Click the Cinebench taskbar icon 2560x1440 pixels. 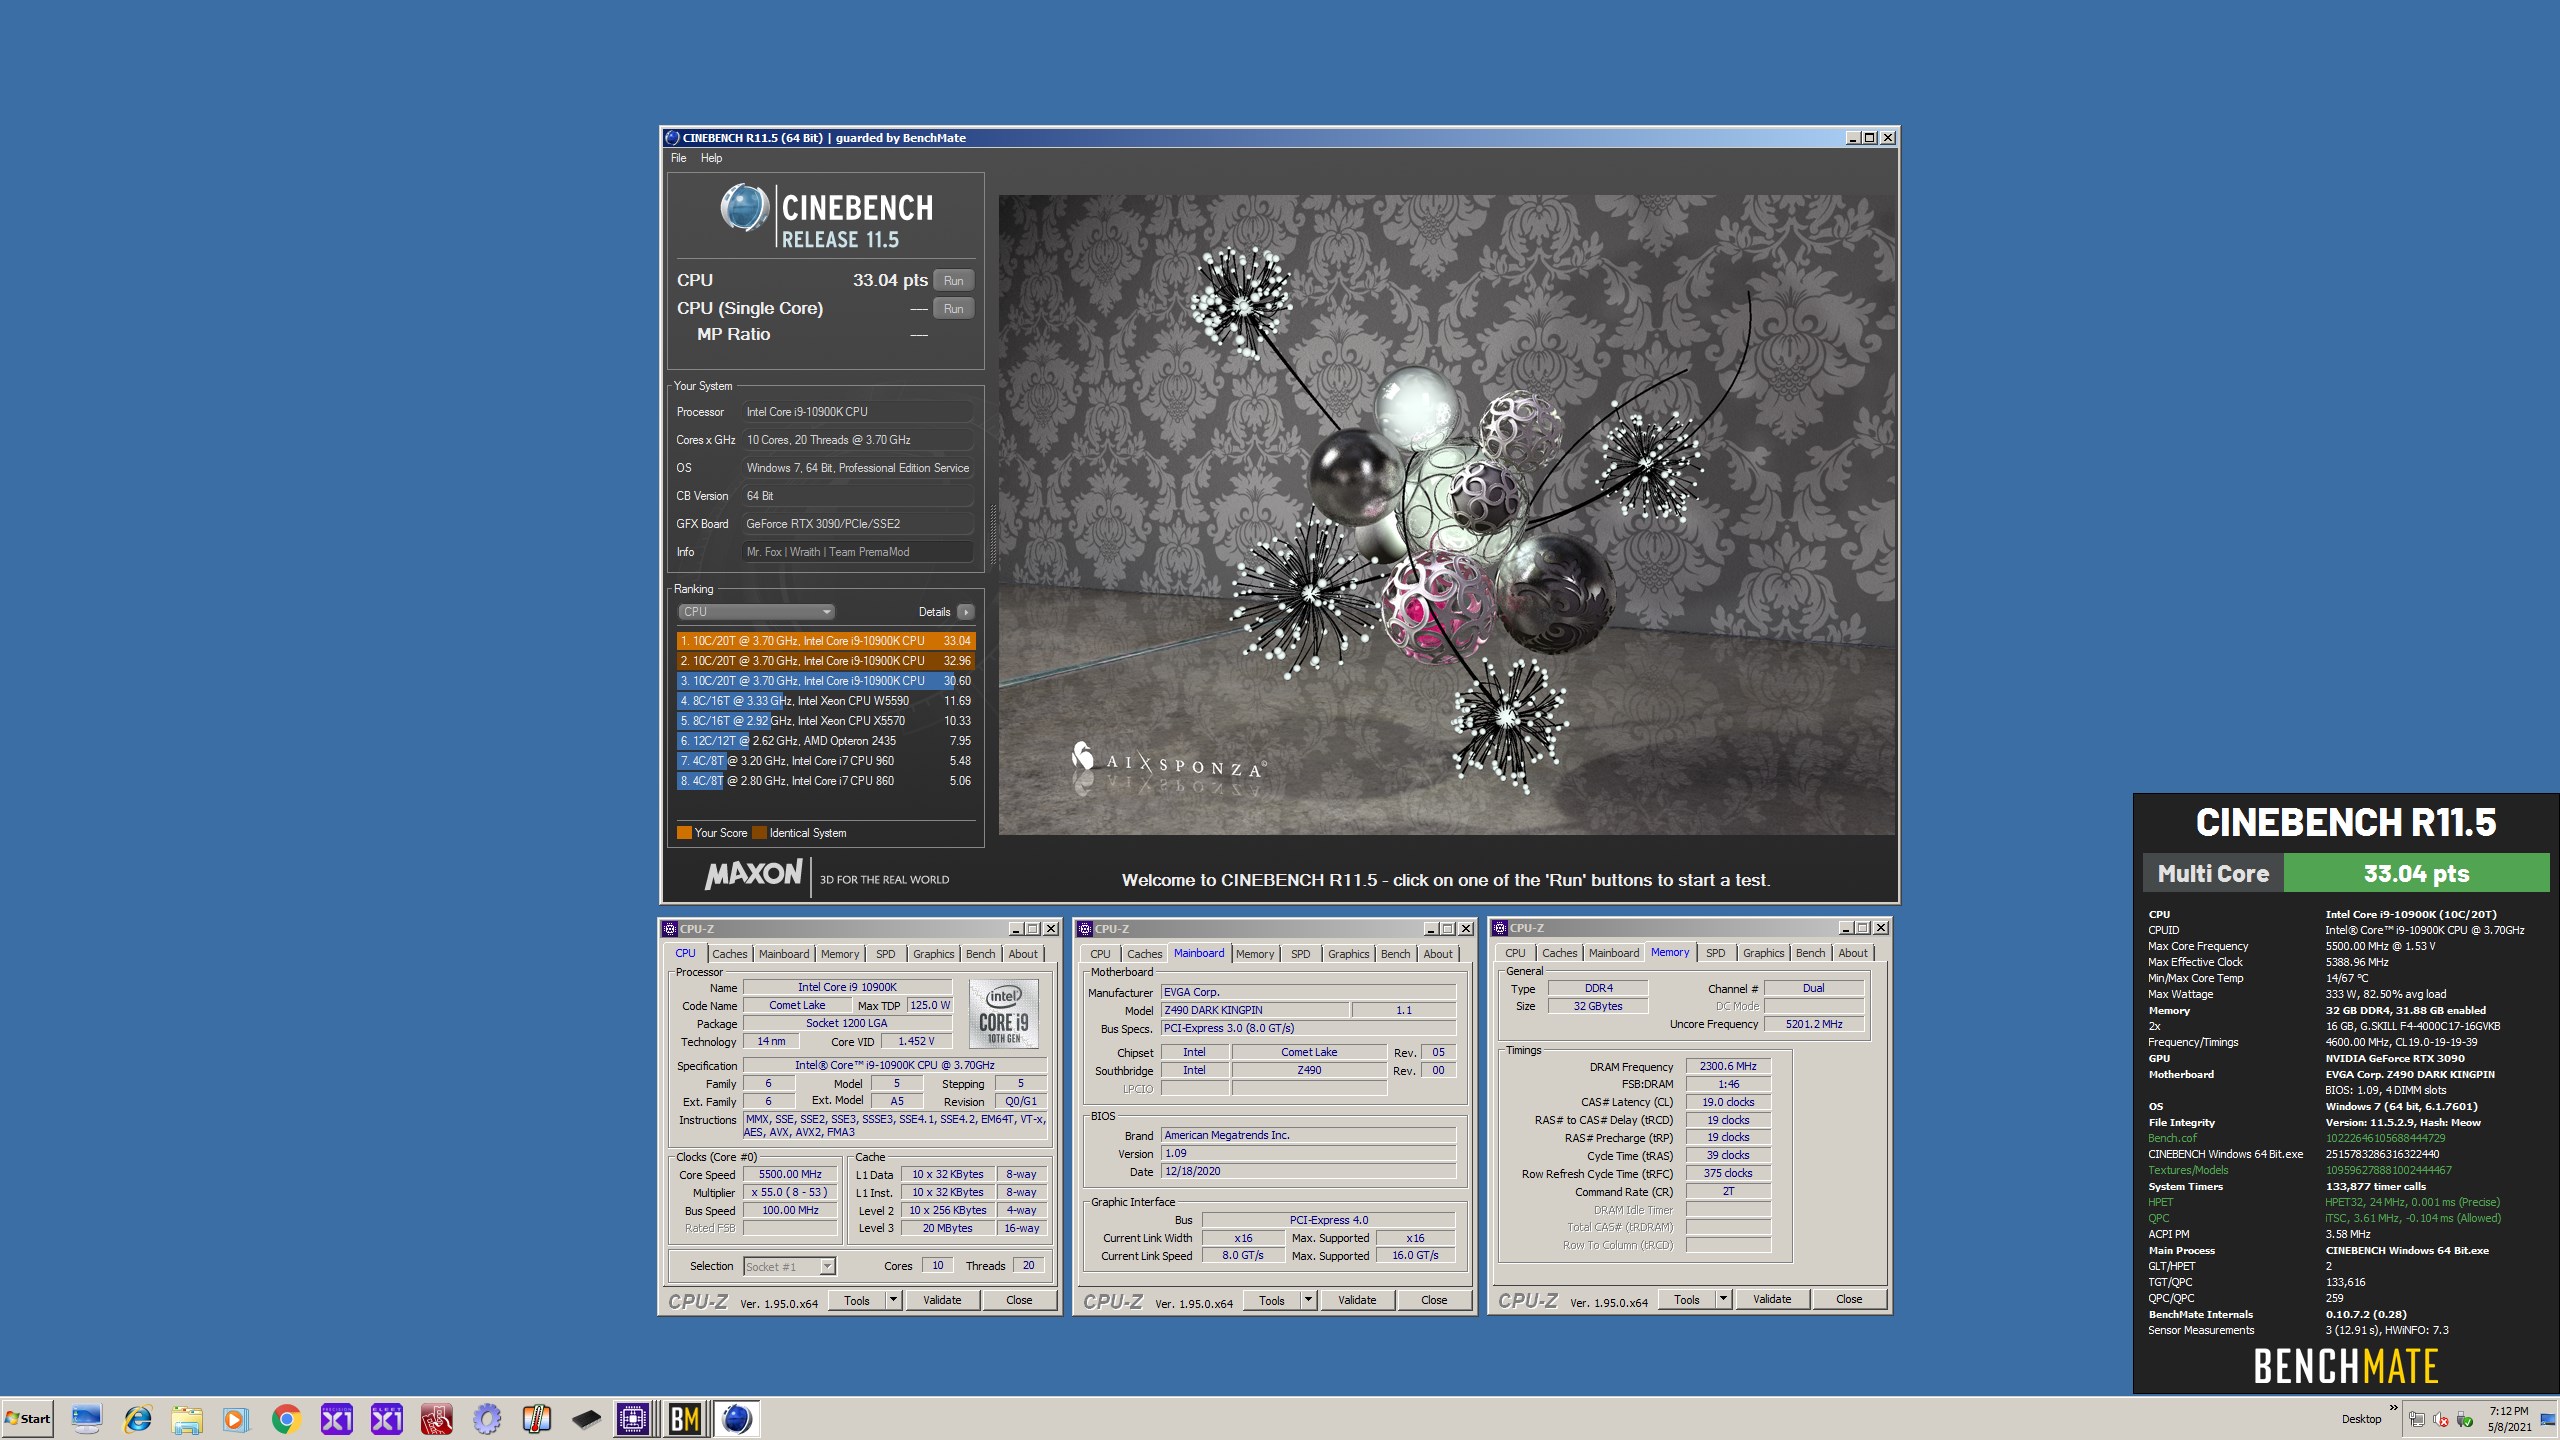pyautogui.click(x=736, y=1418)
